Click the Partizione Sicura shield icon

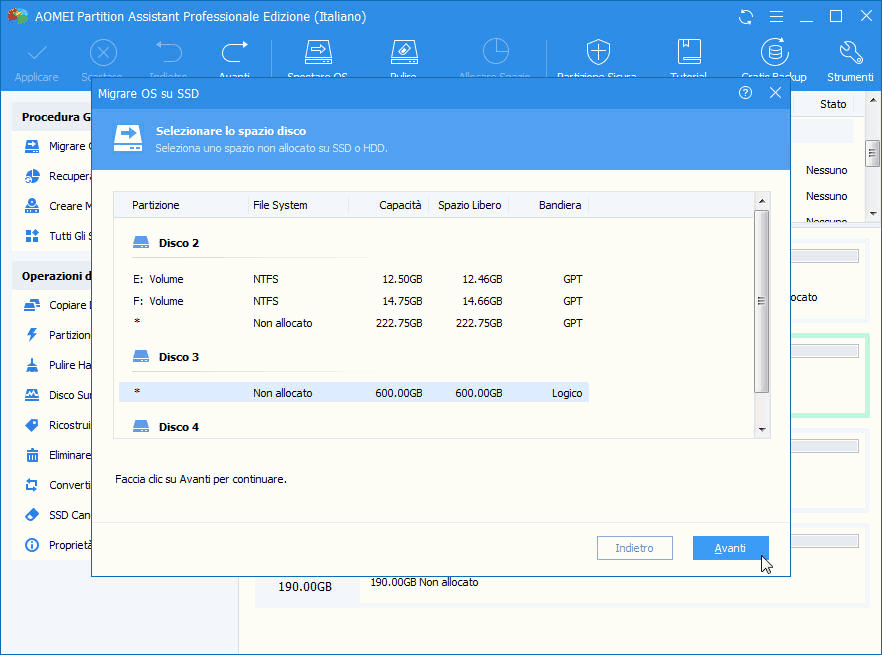597,53
